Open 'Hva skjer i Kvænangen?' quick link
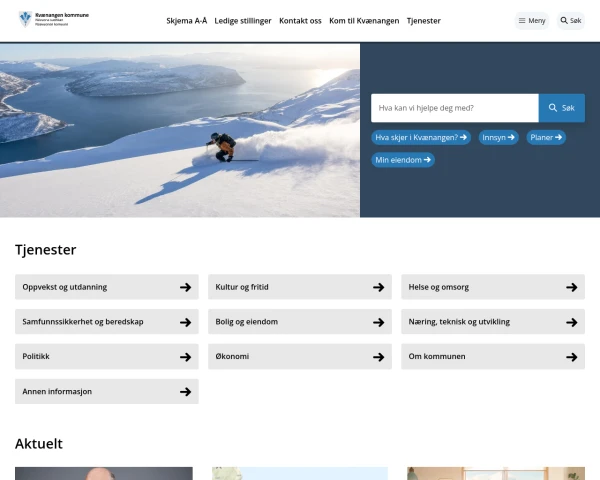600x480 pixels. tap(421, 137)
